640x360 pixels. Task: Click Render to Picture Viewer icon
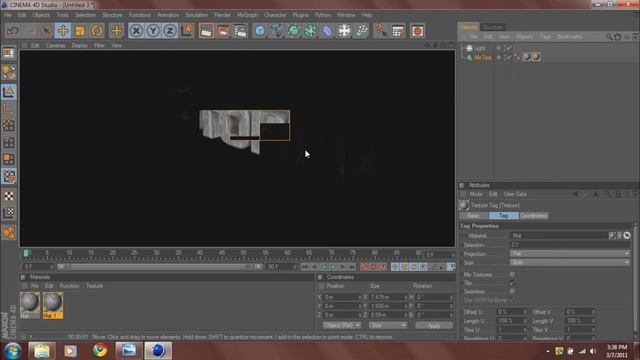(x=223, y=31)
